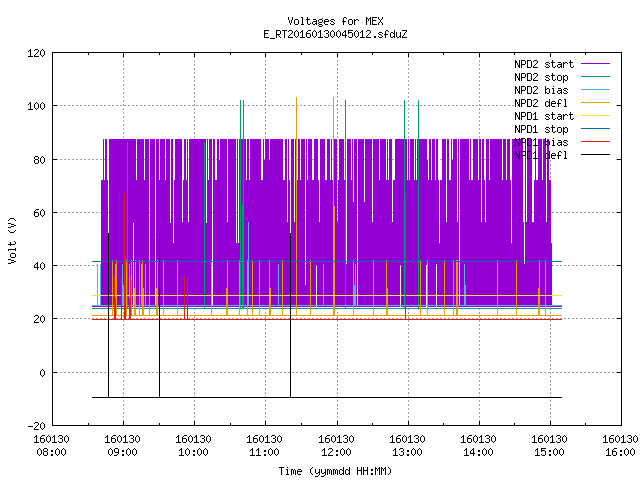Click the blue NPD1 stop legend line

click(595, 129)
